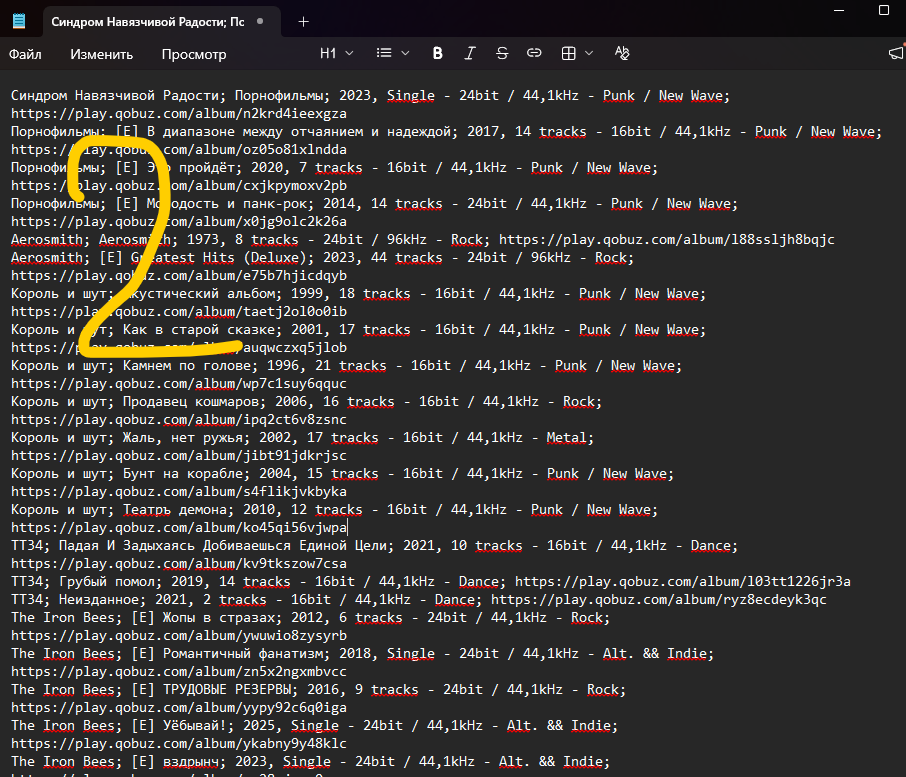Add a new tab with the plus button

pyautogui.click(x=304, y=21)
